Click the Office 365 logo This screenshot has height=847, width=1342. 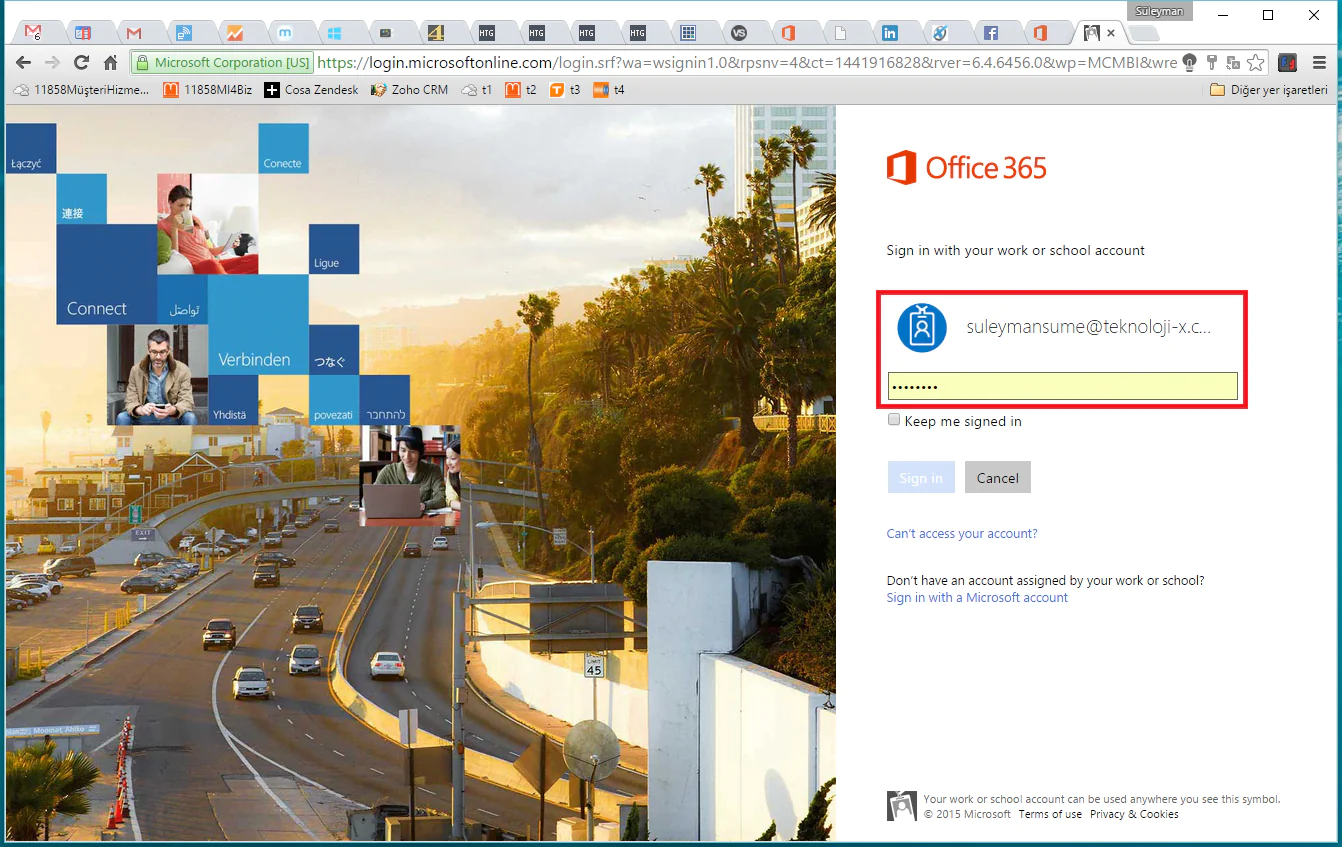965,167
